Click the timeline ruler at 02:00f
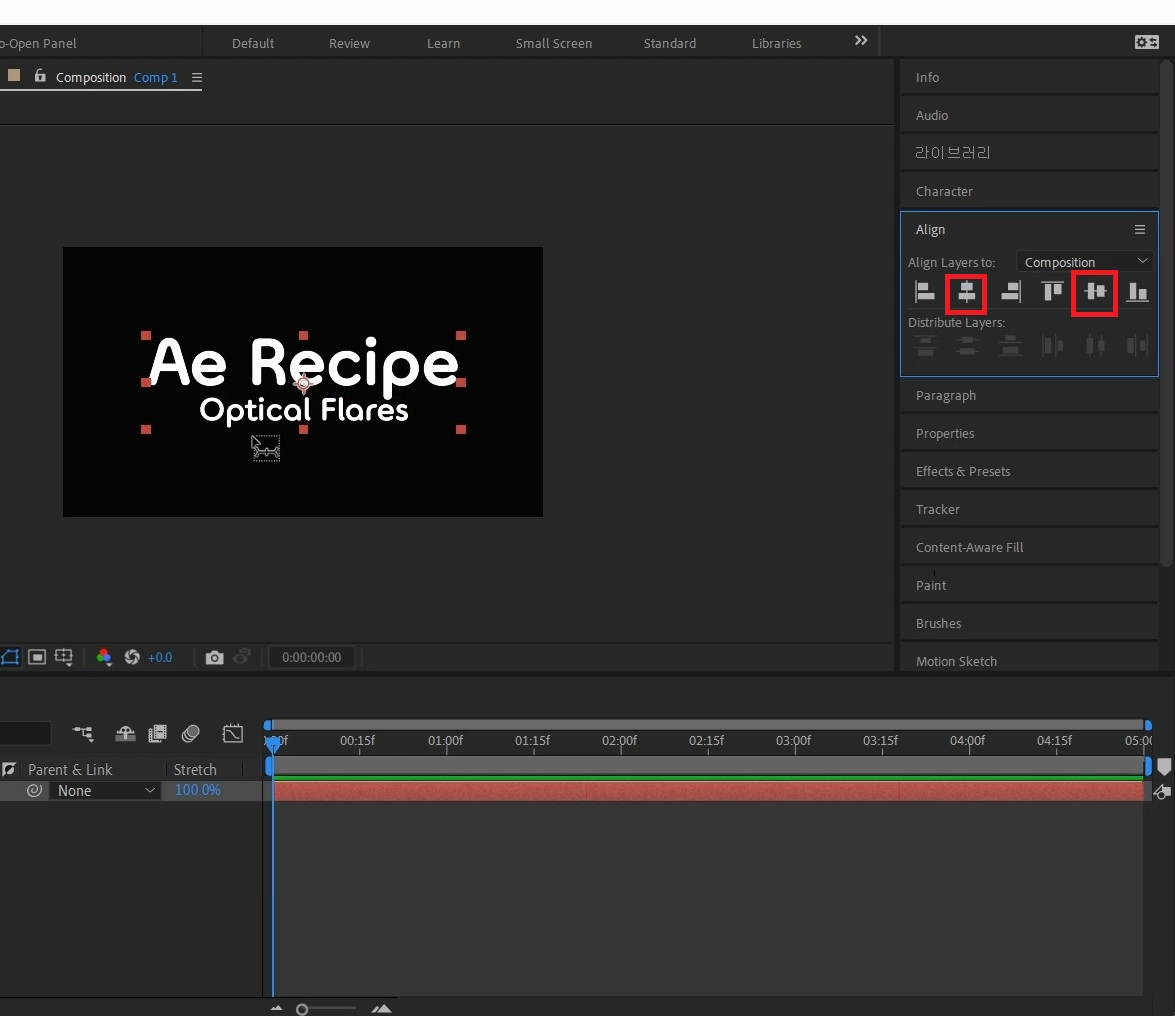1175x1016 pixels. coord(620,740)
